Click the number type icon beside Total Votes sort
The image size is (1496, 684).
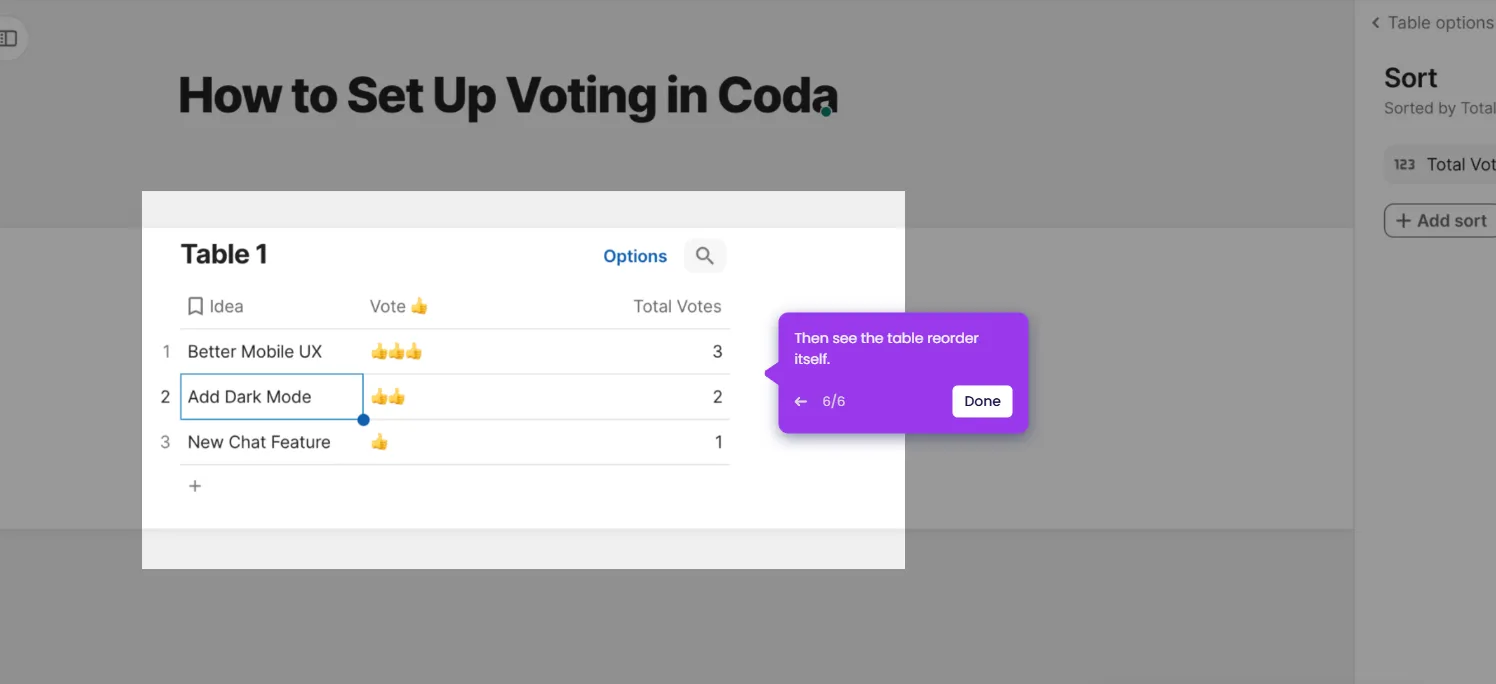[x=1405, y=165]
